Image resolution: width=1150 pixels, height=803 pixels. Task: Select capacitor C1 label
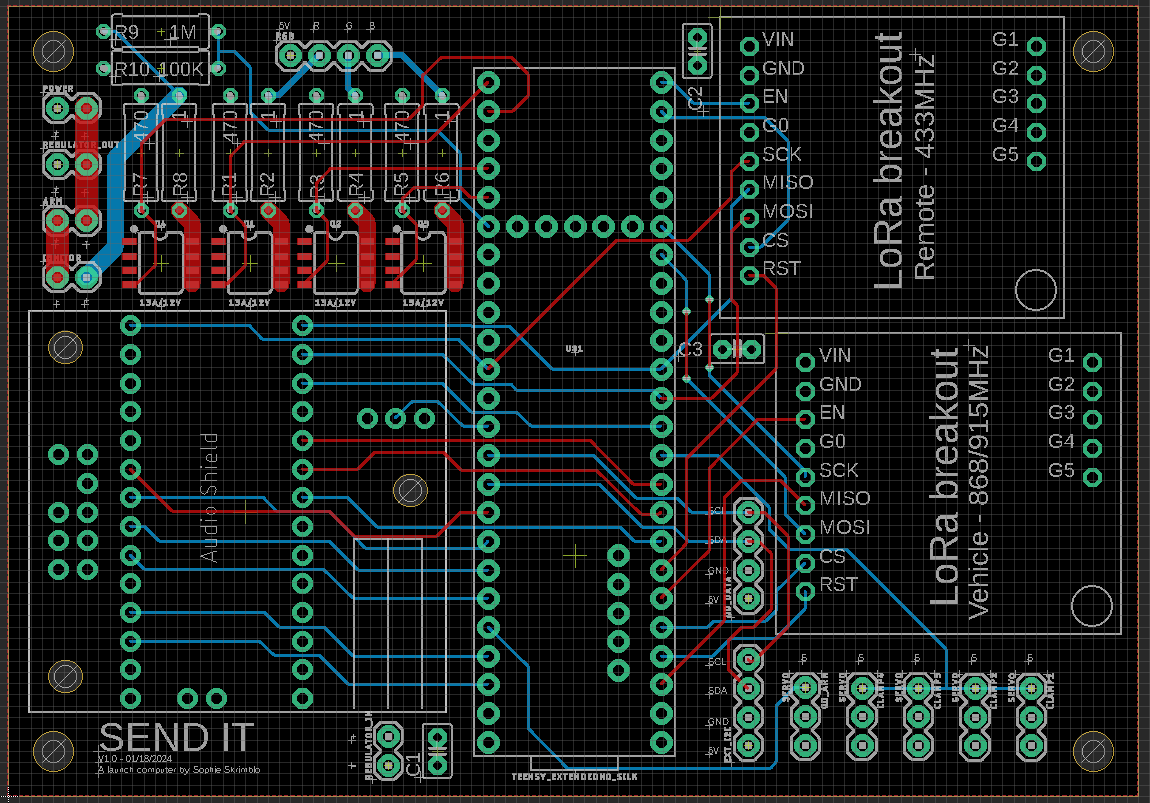414,763
